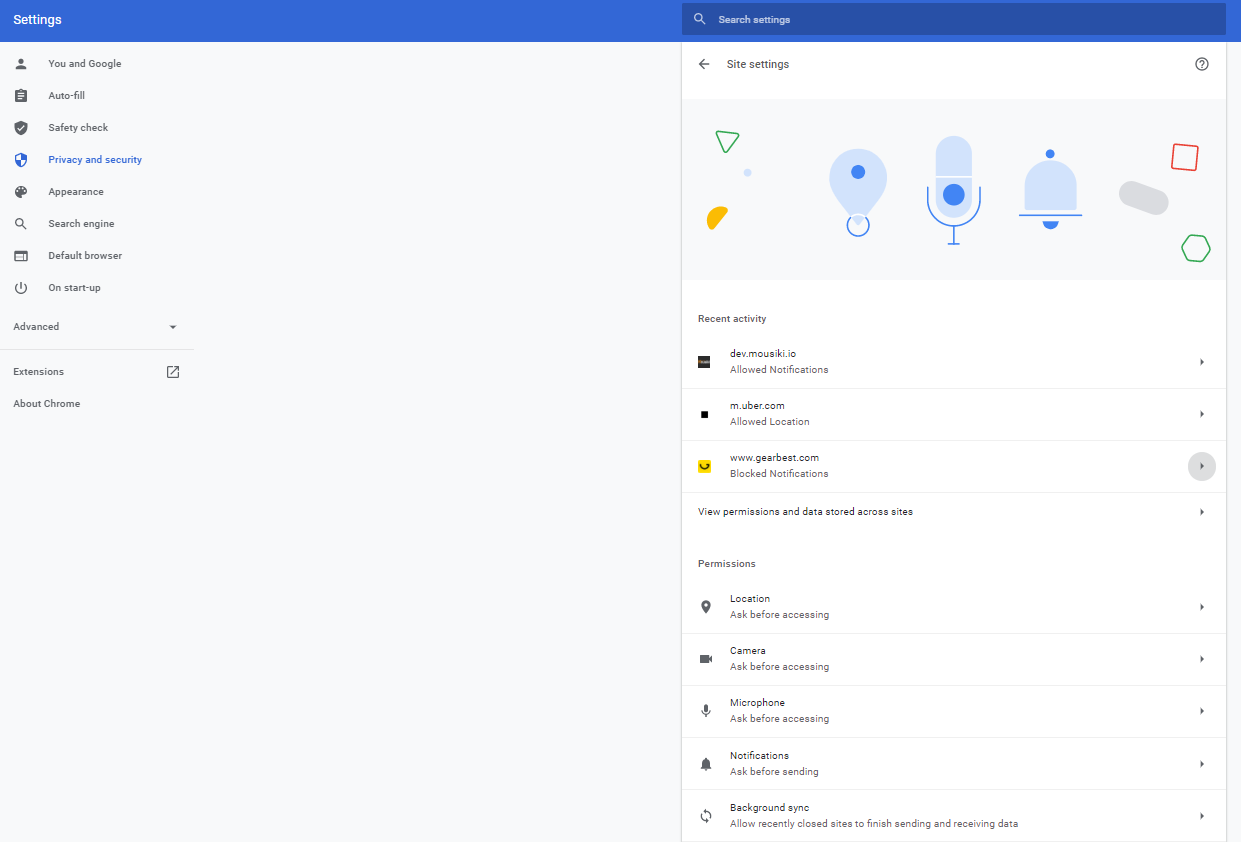Click the Location permission label
The height and width of the screenshot is (842, 1241).
tap(750, 599)
